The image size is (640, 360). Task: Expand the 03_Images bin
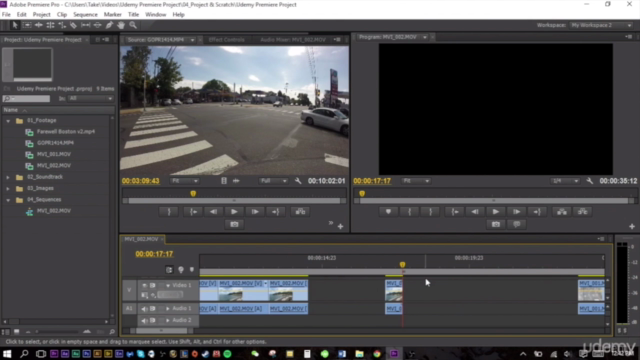(8, 189)
